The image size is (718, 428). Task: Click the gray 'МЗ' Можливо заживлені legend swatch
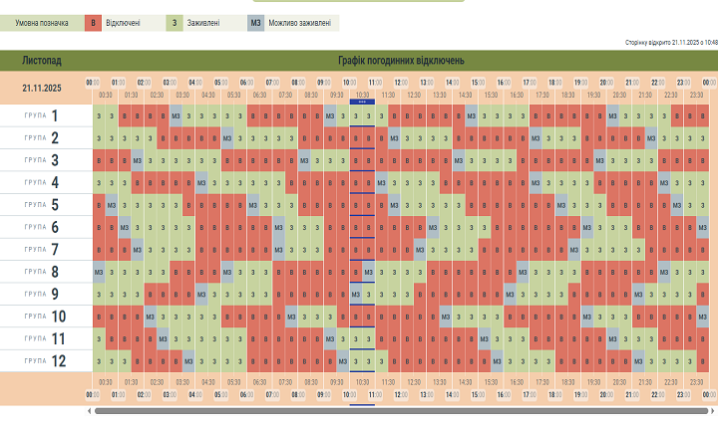pyautogui.click(x=257, y=21)
